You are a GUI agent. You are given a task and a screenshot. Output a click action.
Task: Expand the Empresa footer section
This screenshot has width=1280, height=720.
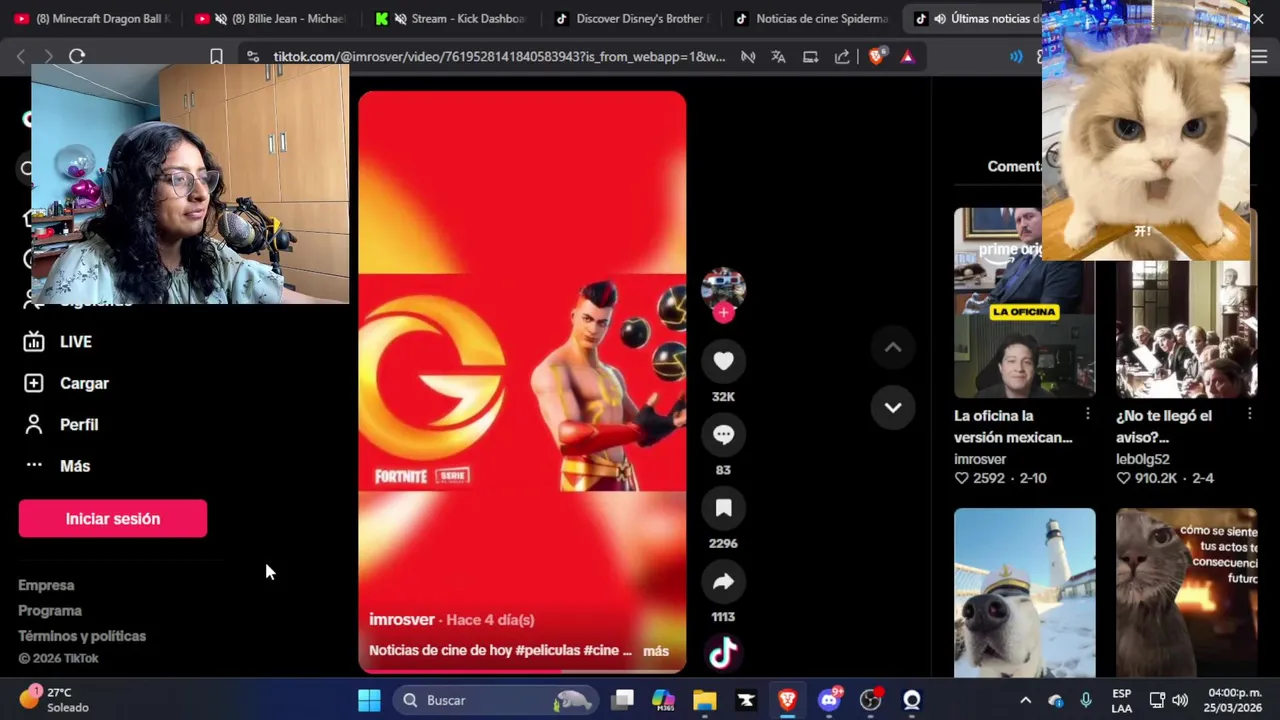(46, 585)
